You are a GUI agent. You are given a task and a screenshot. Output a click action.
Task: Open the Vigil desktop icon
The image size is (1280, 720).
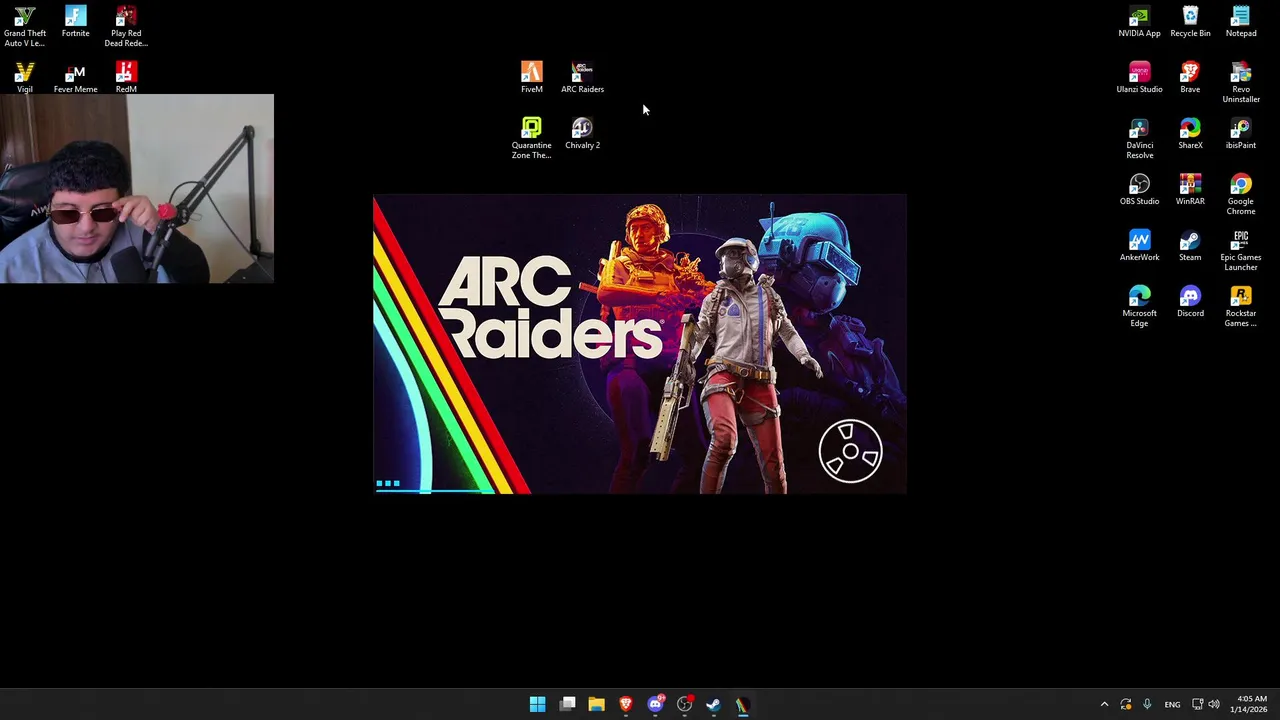pos(24,78)
